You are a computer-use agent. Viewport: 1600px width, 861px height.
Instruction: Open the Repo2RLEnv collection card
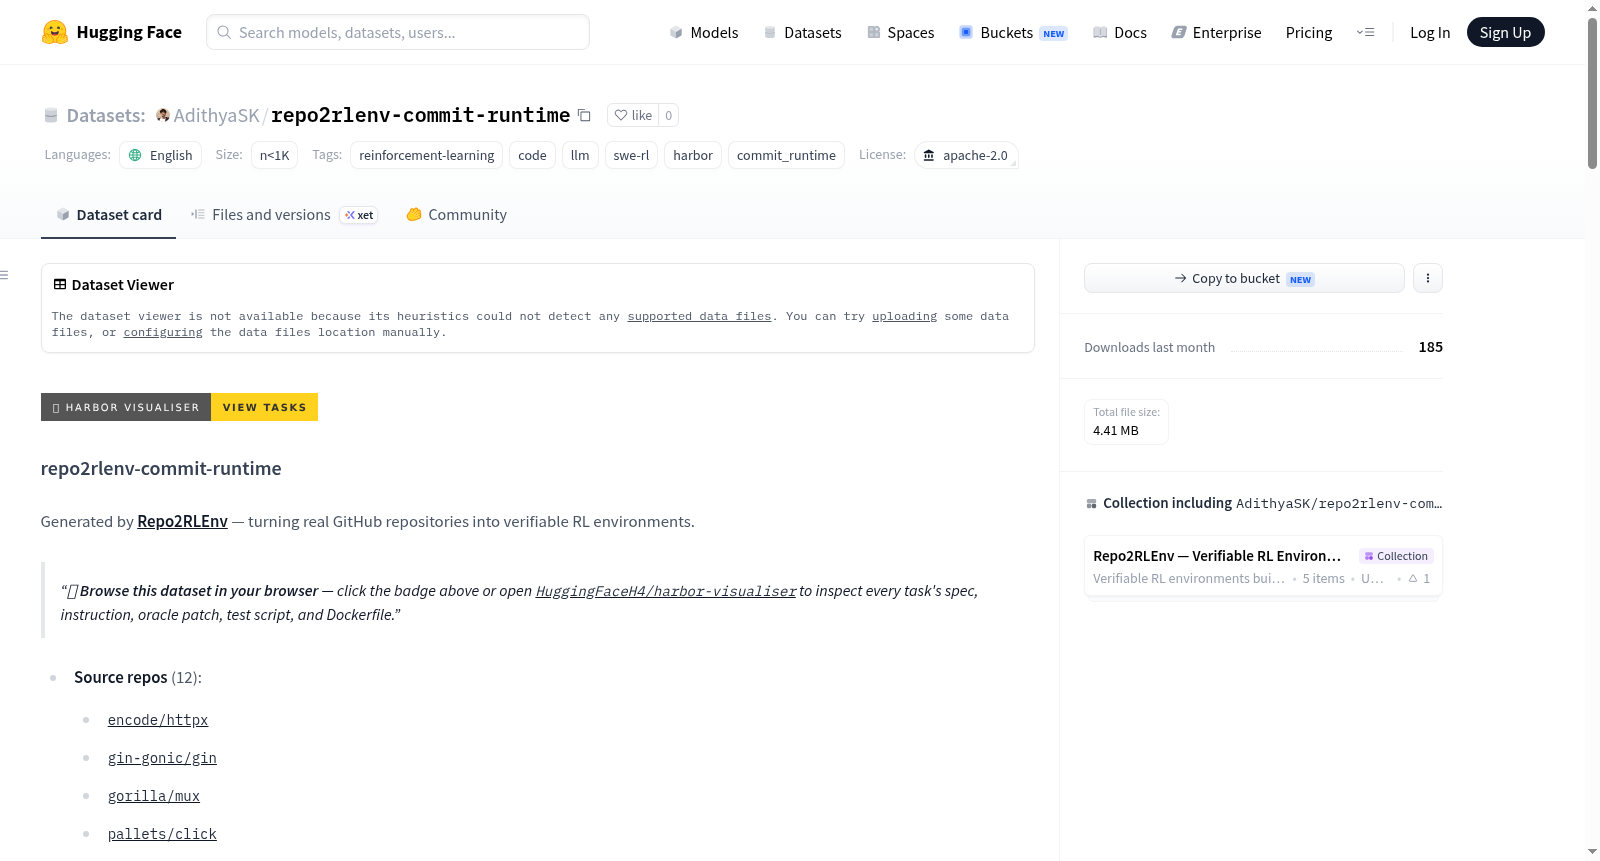pyautogui.click(x=1263, y=566)
